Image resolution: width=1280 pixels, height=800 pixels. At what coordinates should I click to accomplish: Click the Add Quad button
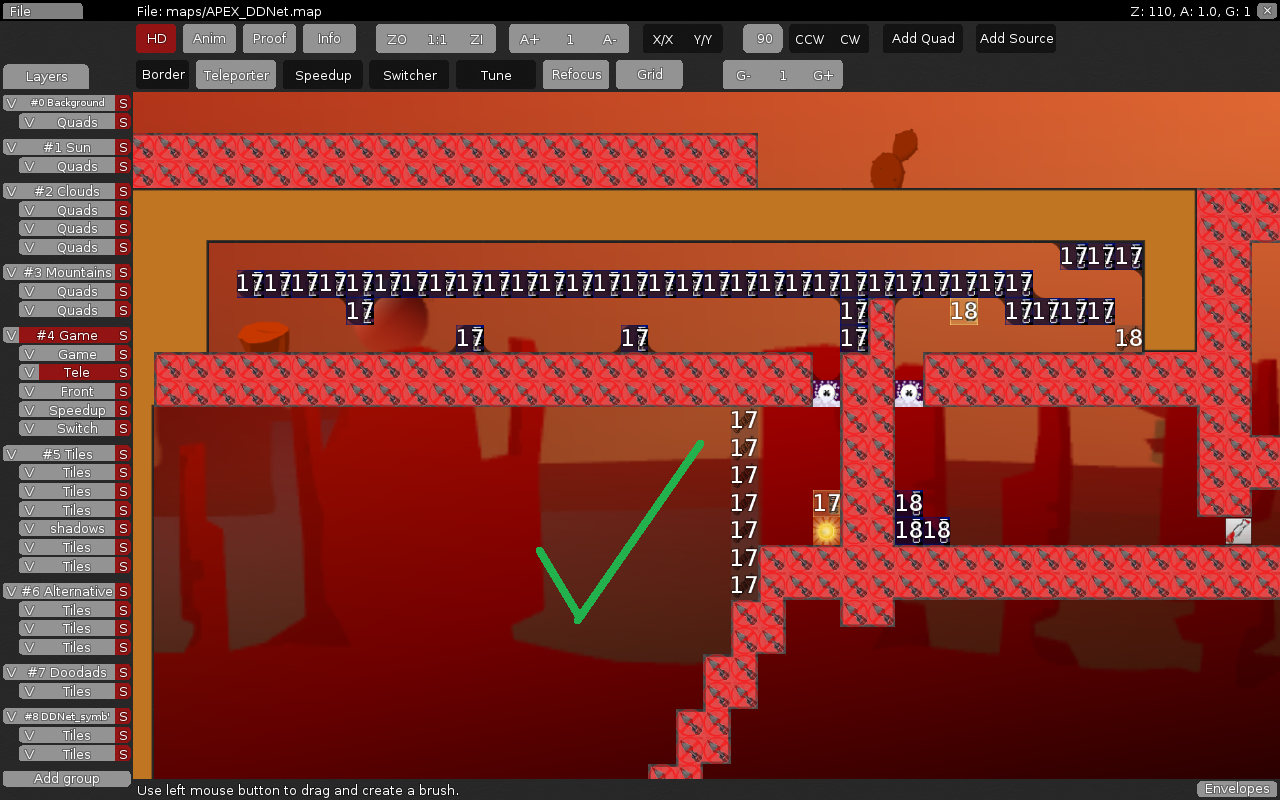point(923,39)
